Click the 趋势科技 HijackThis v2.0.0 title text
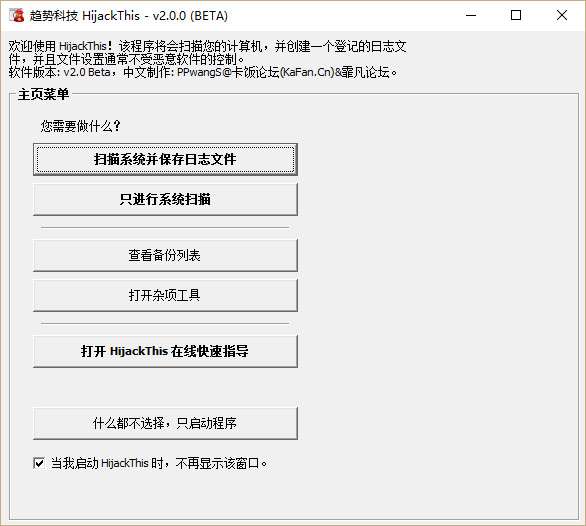 click(129, 16)
